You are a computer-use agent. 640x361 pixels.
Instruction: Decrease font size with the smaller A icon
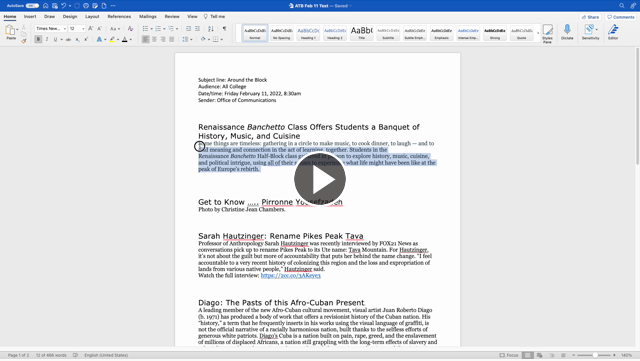coord(99,29)
